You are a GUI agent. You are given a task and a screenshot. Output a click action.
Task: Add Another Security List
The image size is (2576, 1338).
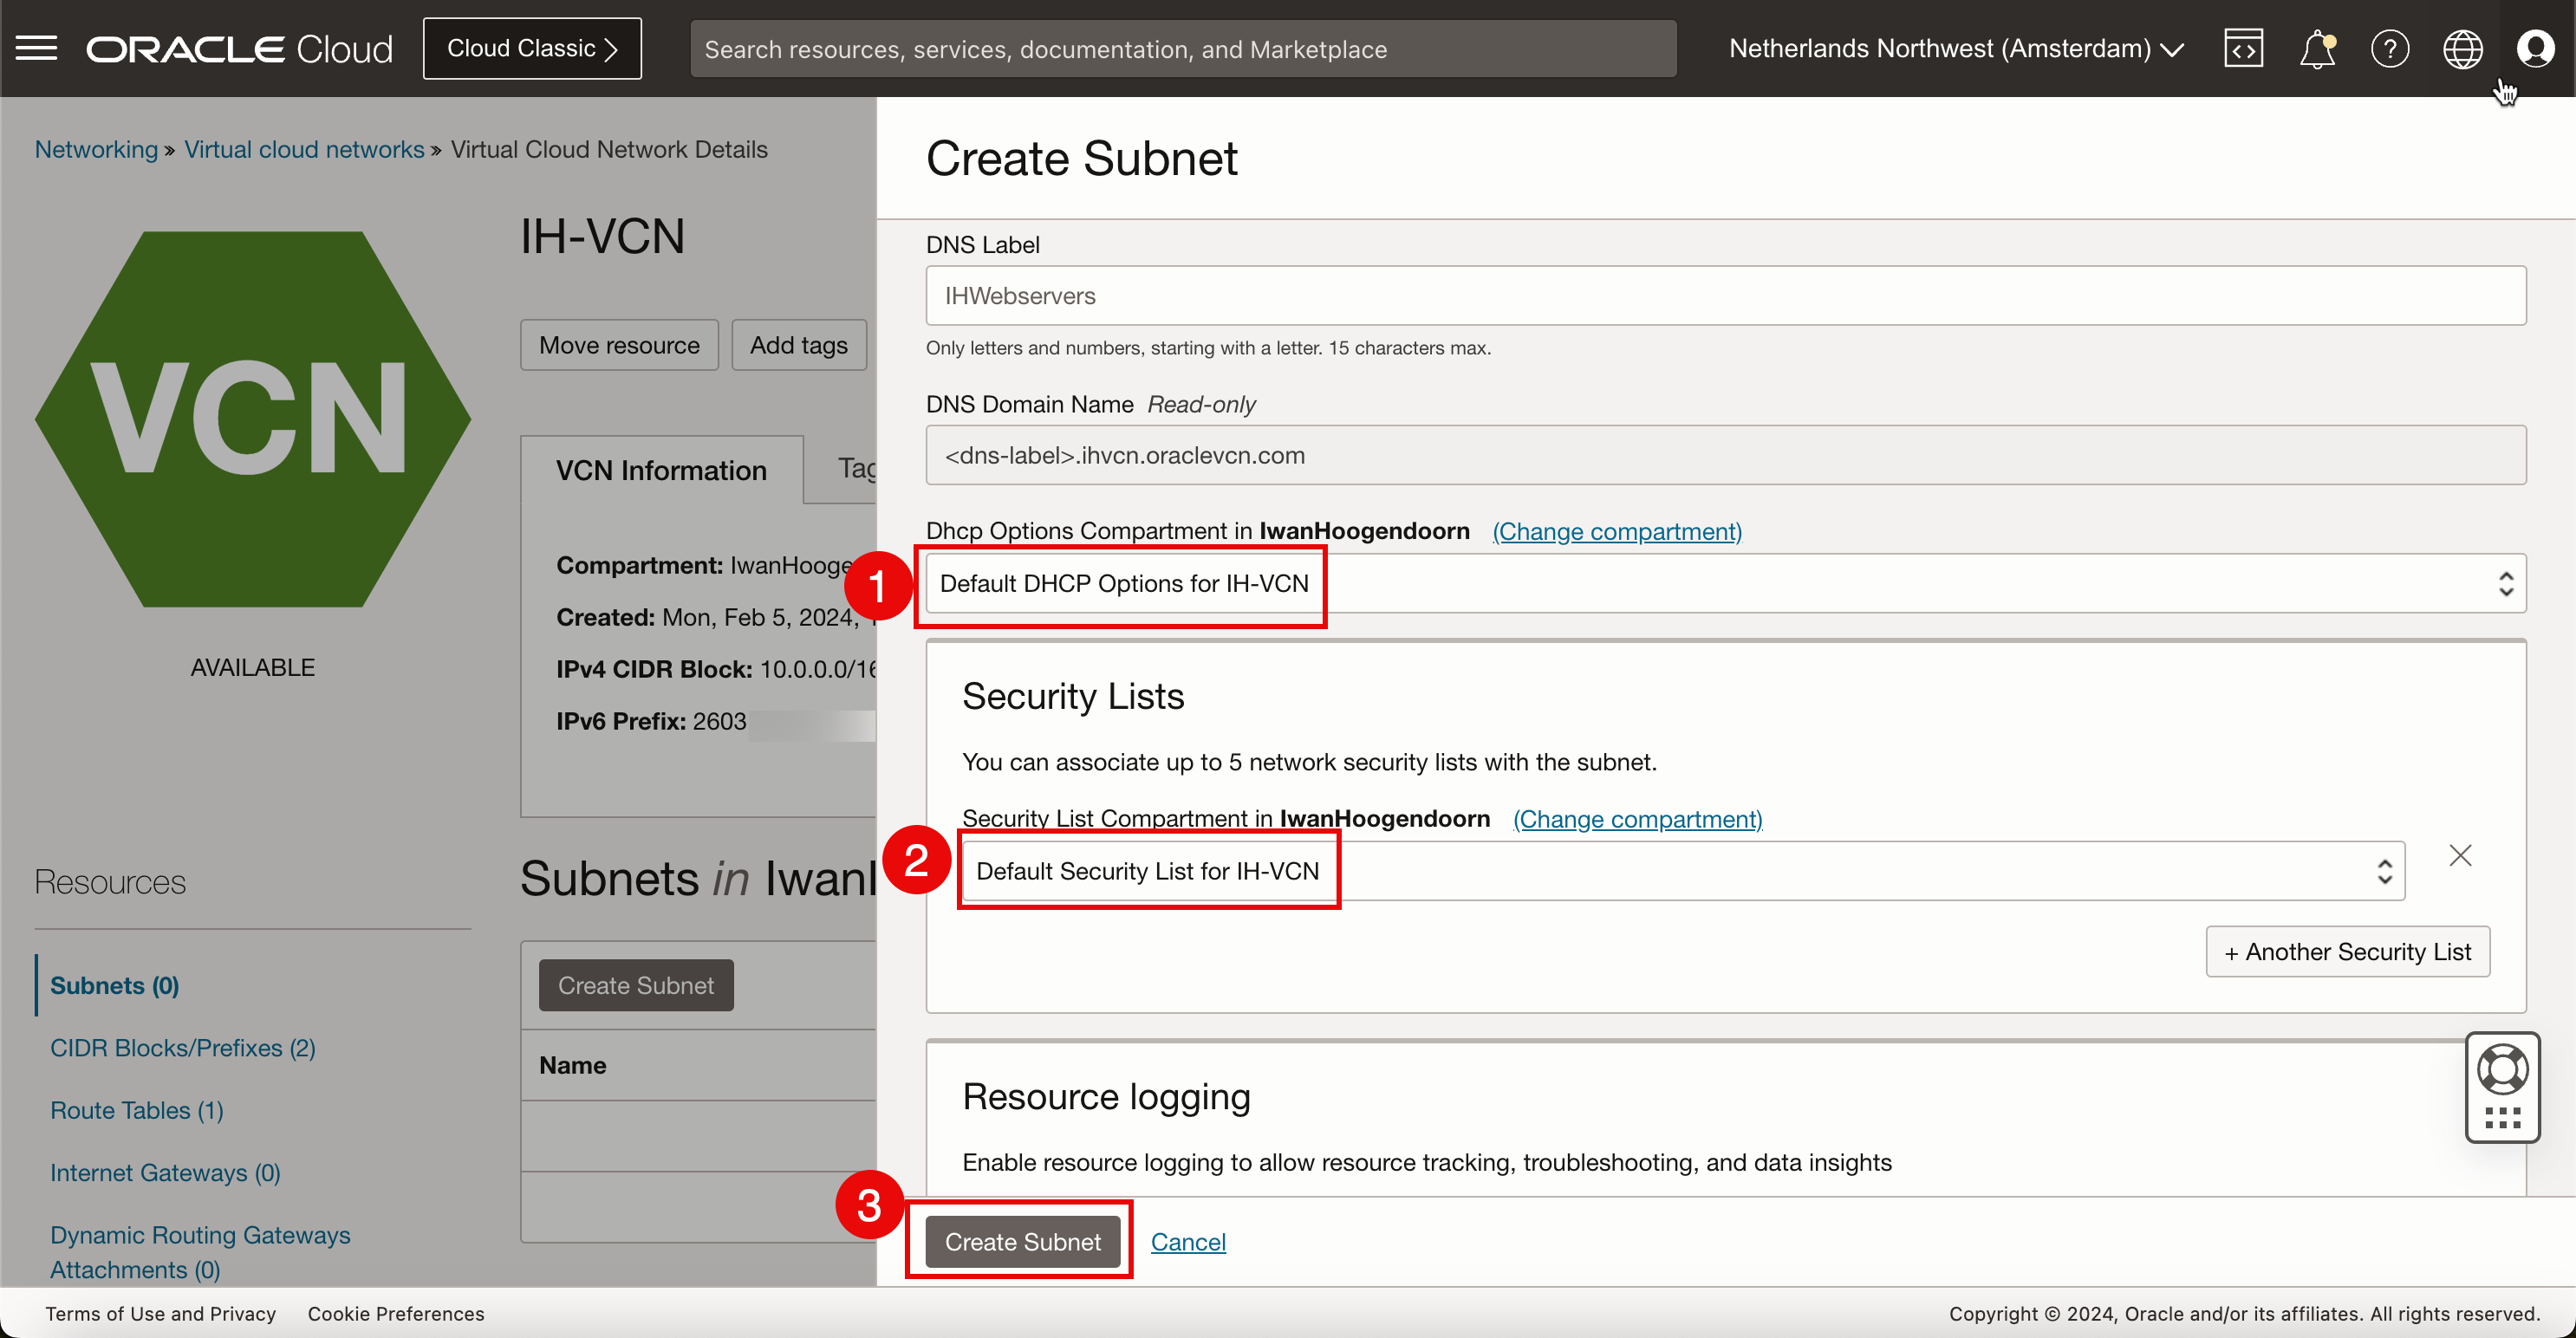click(2347, 952)
